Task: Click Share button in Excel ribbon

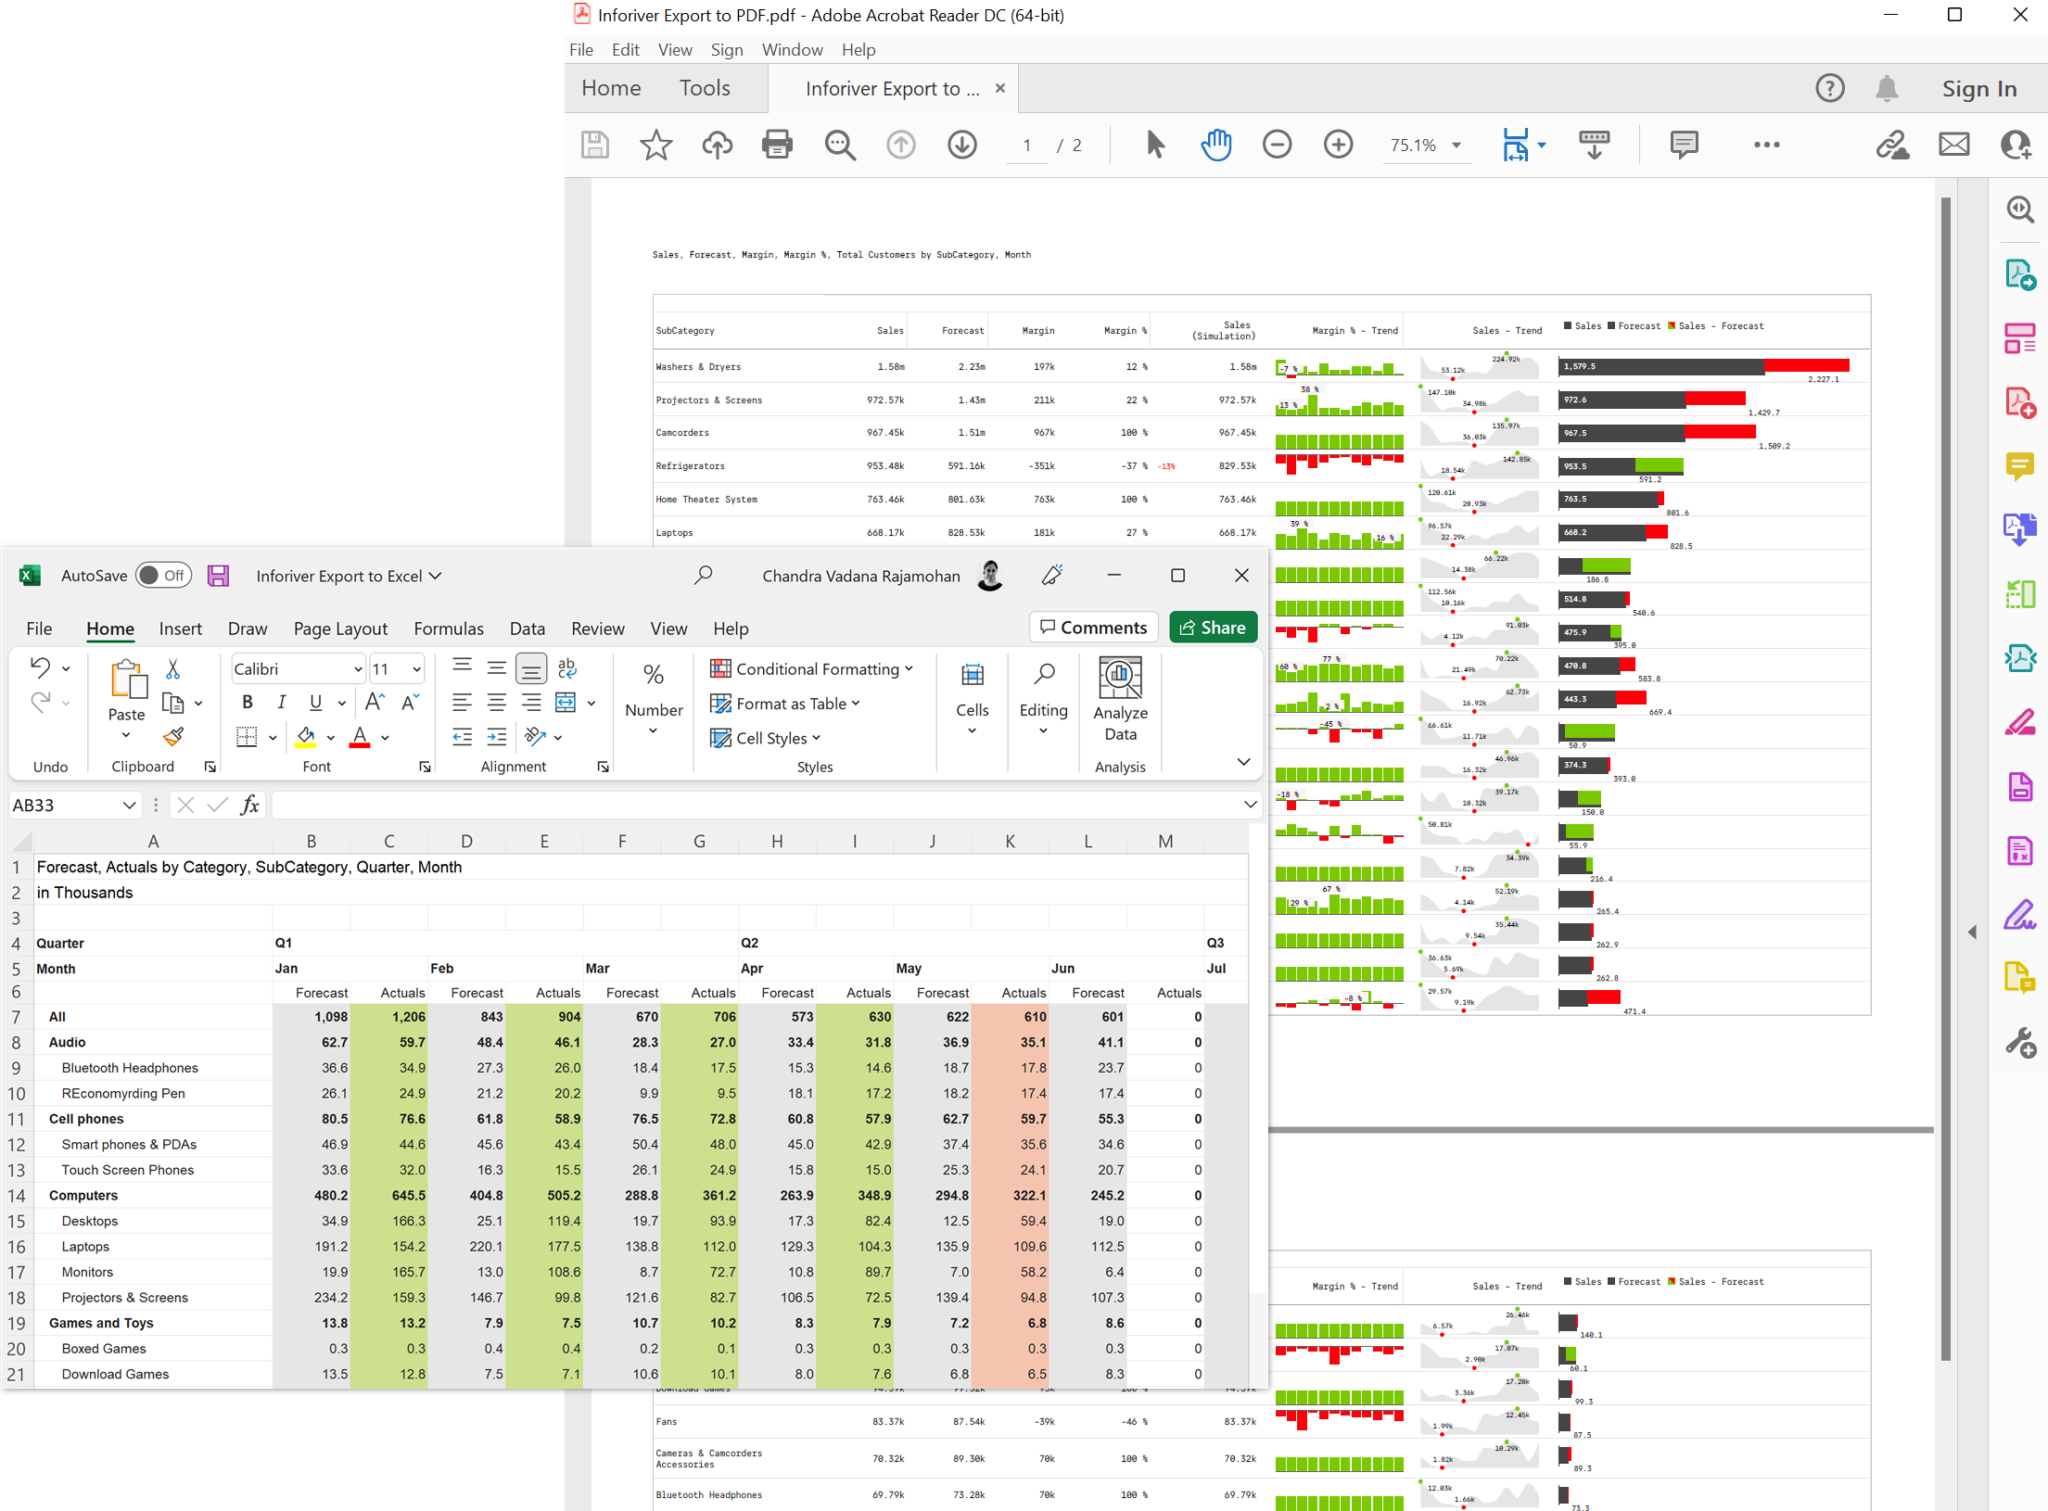Action: (x=1212, y=627)
